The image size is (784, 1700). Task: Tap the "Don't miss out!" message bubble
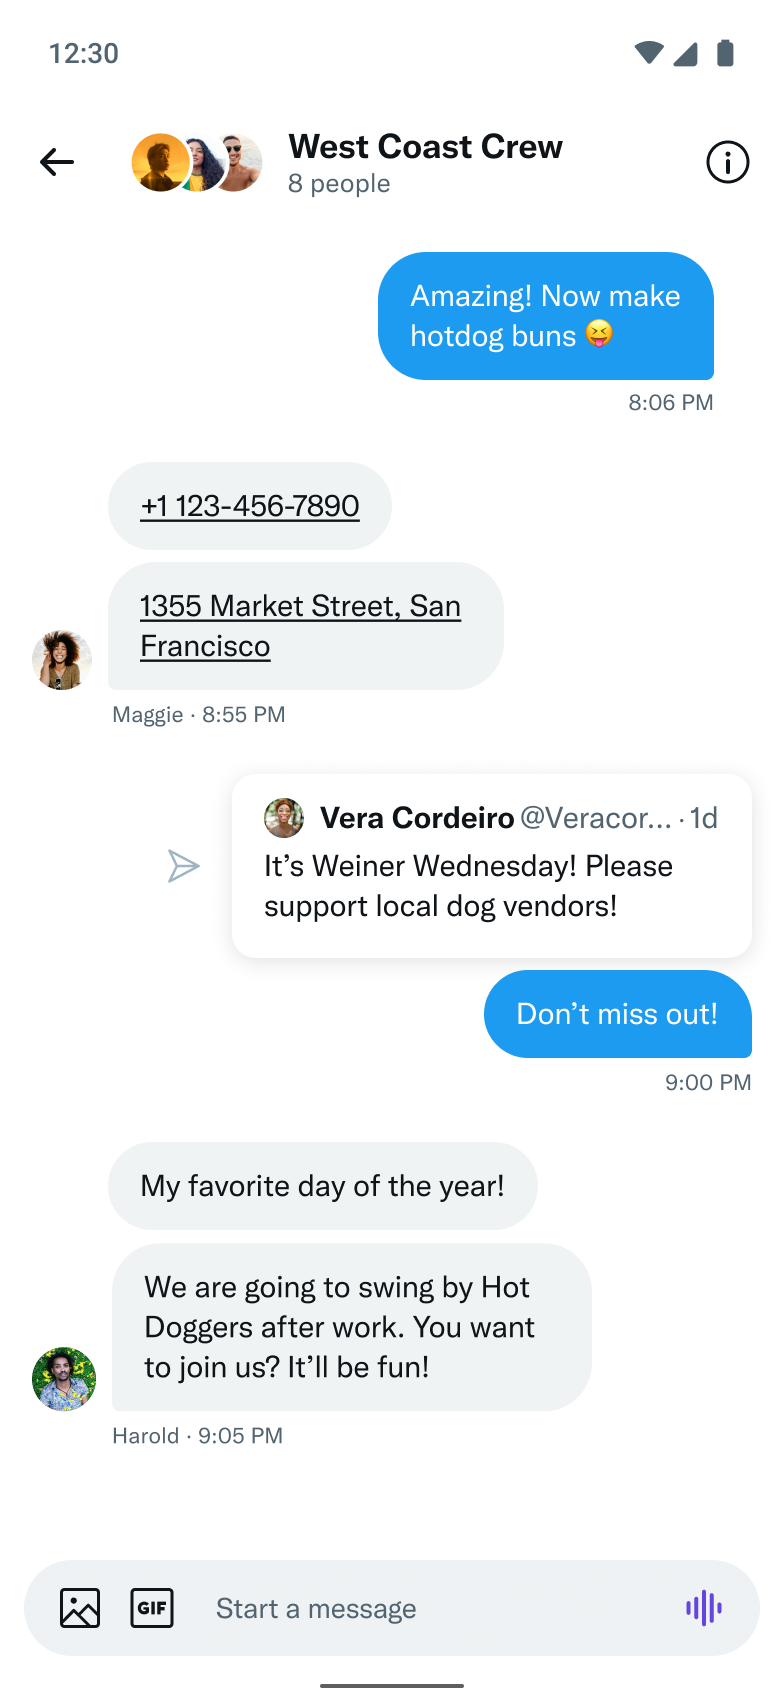(x=617, y=1014)
